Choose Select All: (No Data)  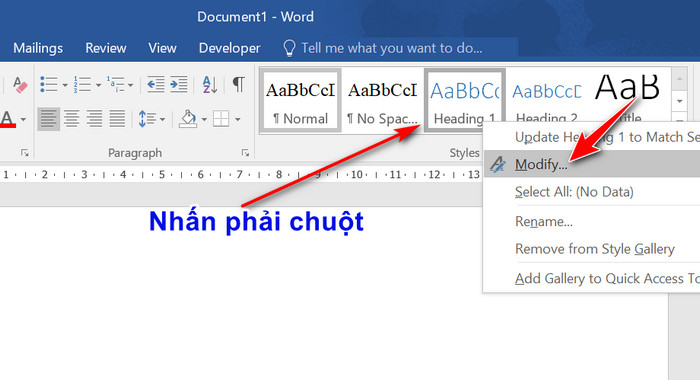592,192
